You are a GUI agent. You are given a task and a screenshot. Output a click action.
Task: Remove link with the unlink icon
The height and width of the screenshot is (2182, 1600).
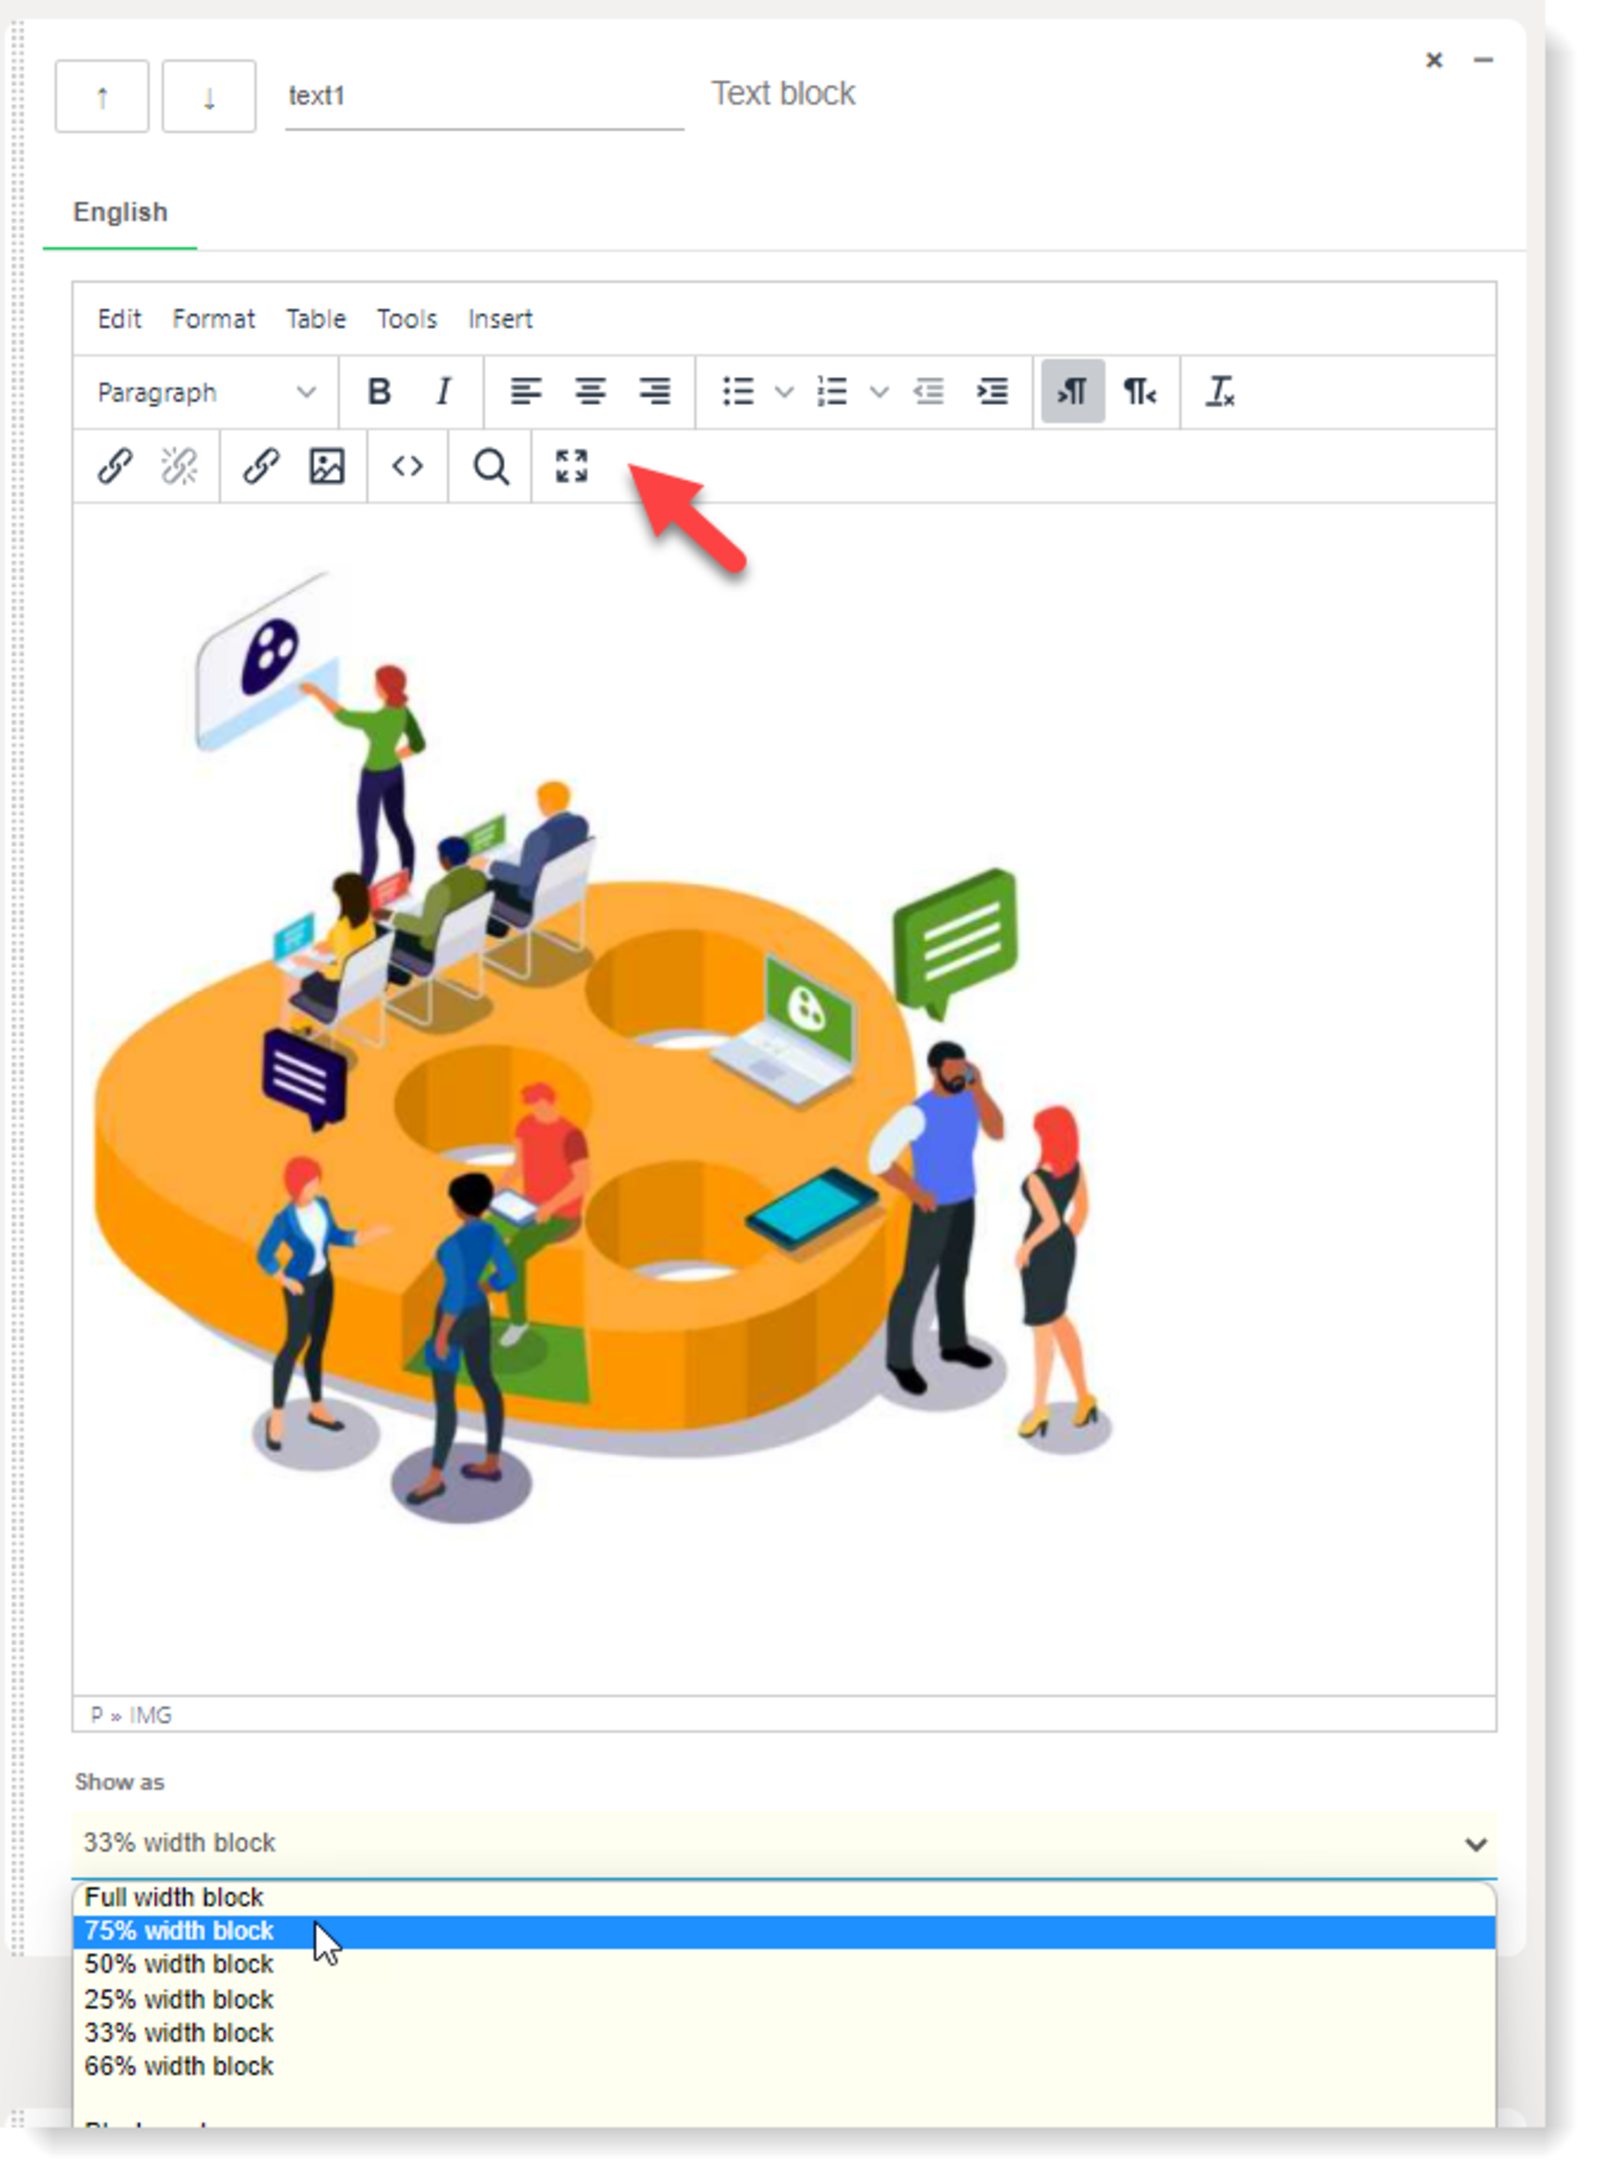tap(179, 466)
